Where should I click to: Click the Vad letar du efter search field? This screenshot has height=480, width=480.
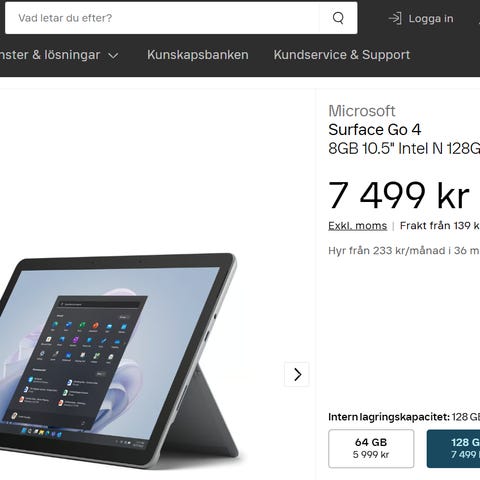coord(162,18)
